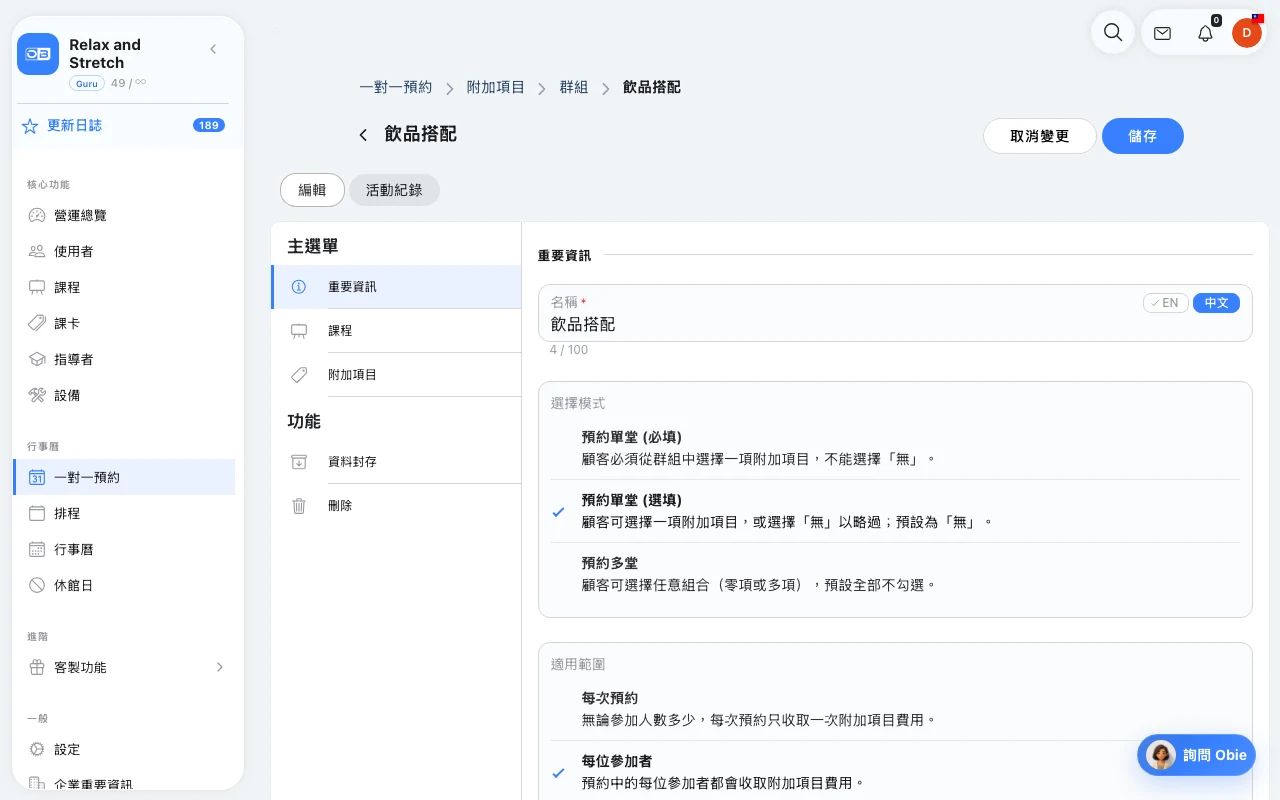Viewport: 1280px width, 800px height.
Task: Collapse the sidebar with the chevron arrow
Action: click(x=213, y=49)
